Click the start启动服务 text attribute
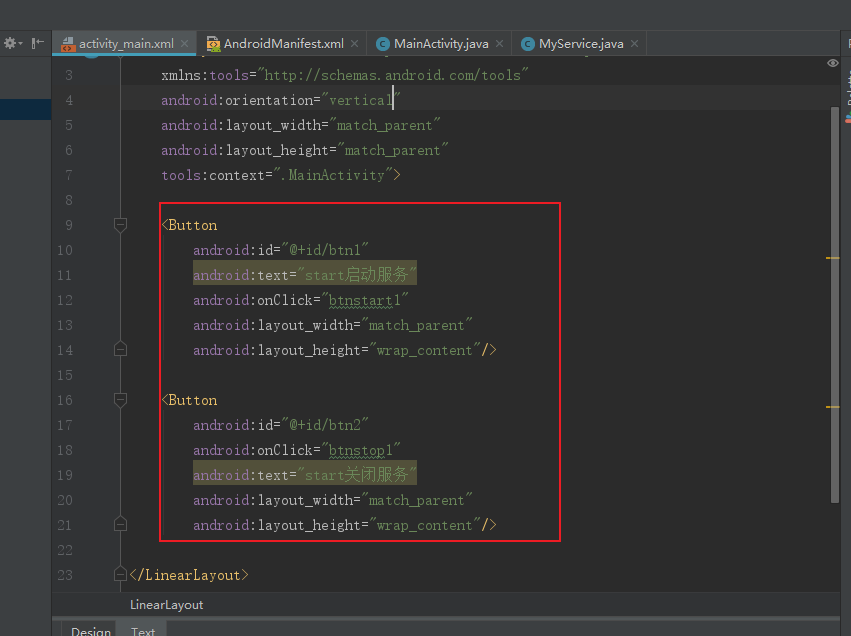 point(305,275)
